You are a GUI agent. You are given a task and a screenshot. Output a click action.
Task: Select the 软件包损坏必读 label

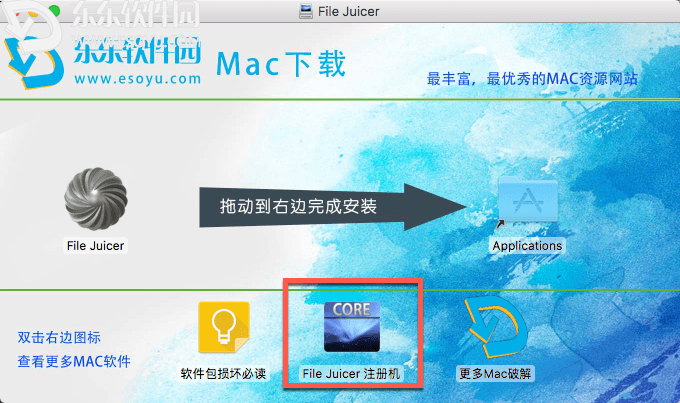click(x=223, y=374)
